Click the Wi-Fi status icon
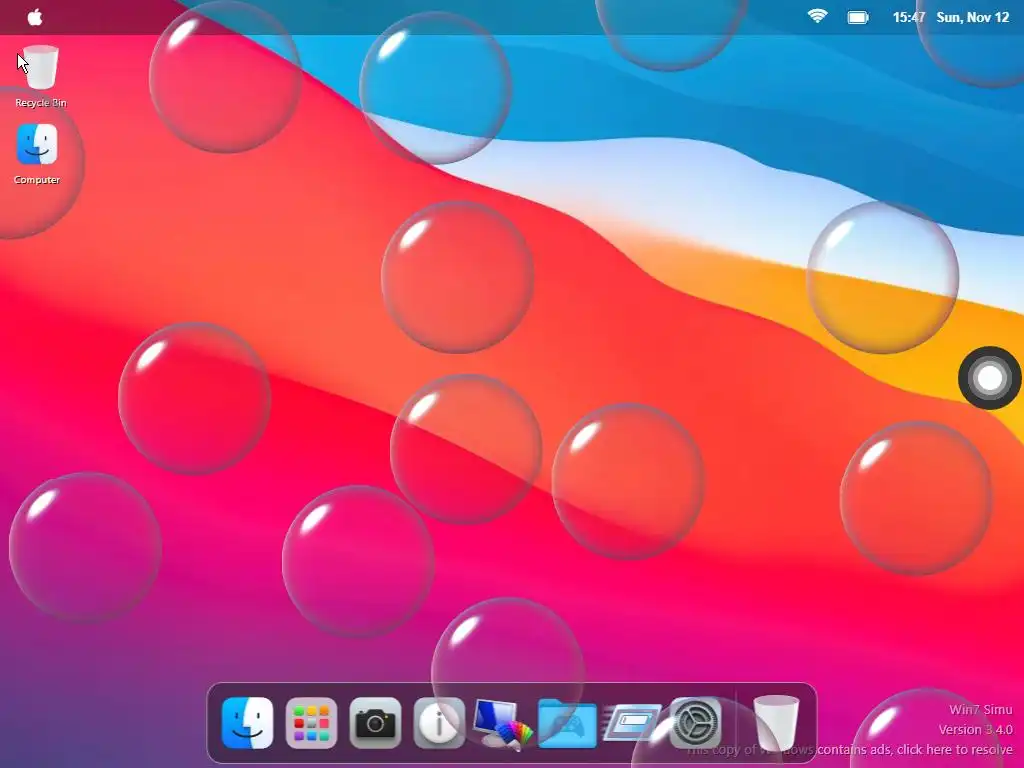 (x=817, y=16)
